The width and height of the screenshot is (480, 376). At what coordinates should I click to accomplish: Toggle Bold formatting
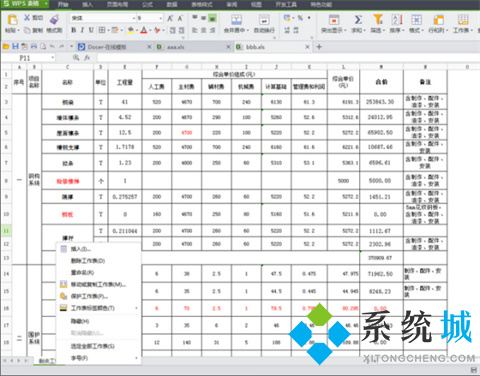pyautogui.click(x=74, y=30)
